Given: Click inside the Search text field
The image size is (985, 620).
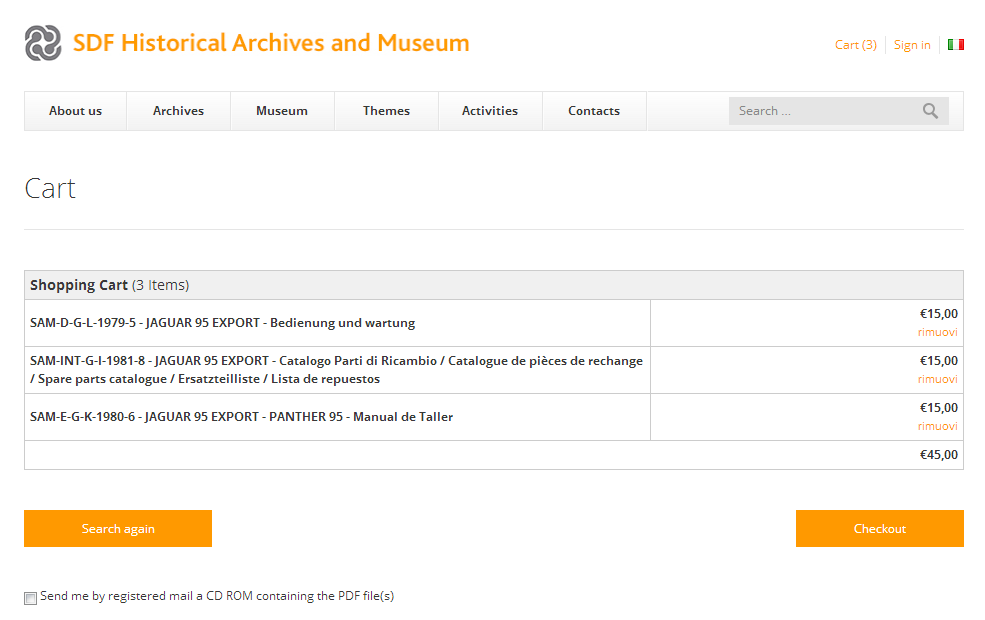Looking at the screenshot, I should pyautogui.click(x=820, y=111).
